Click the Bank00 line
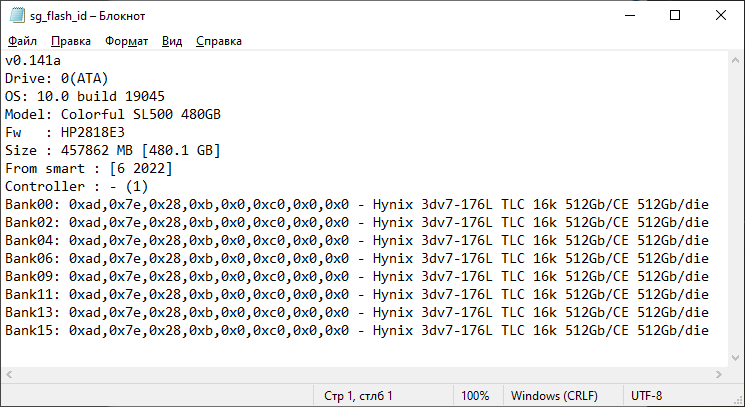The width and height of the screenshot is (745, 407). click(x=357, y=205)
